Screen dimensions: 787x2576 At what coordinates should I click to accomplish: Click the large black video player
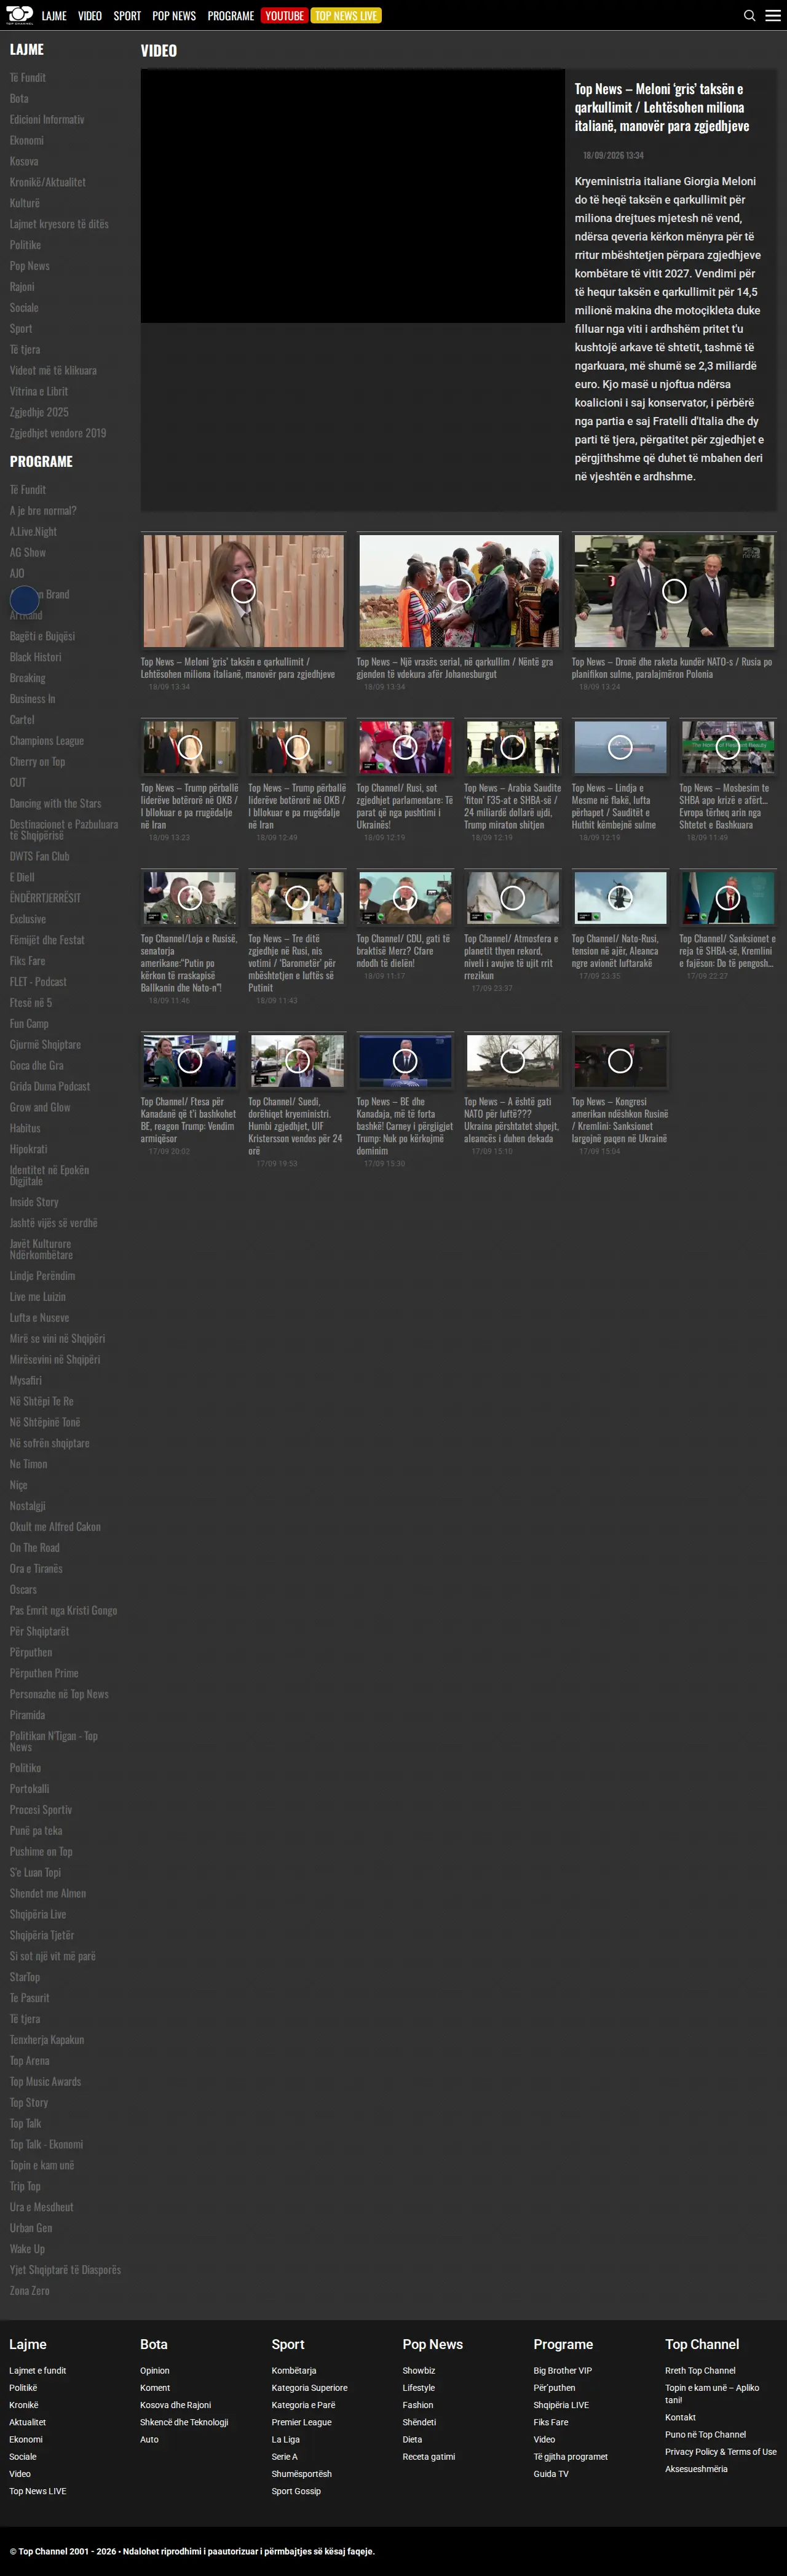(353, 196)
